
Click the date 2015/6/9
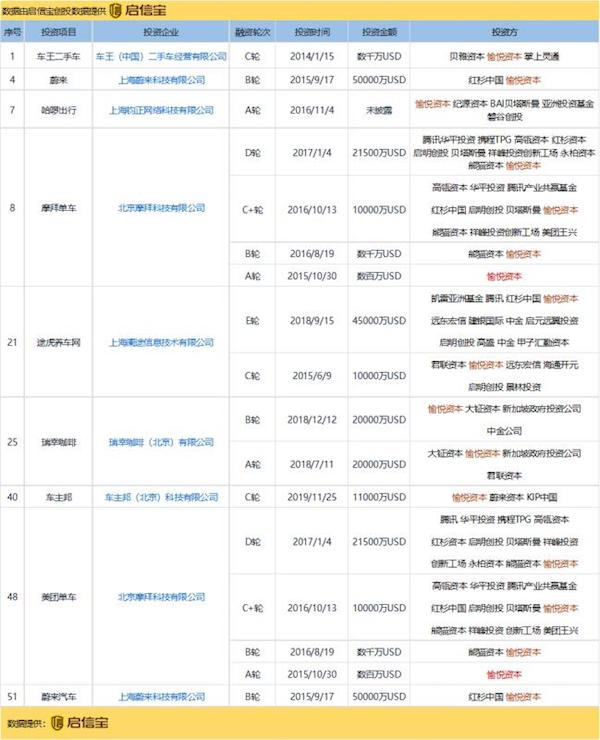point(312,376)
